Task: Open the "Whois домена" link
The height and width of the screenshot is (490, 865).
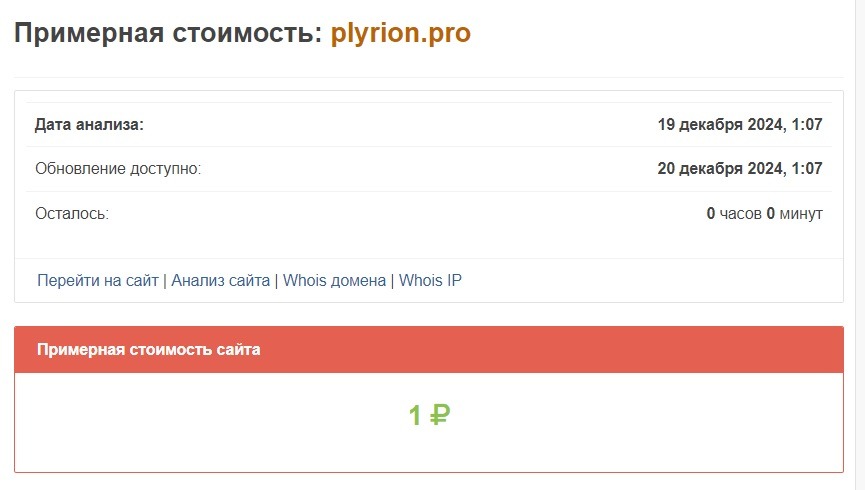Action: (x=334, y=281)
